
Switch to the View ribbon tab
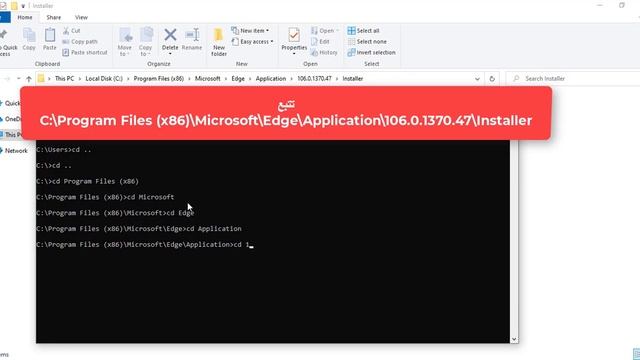[81, 18]
